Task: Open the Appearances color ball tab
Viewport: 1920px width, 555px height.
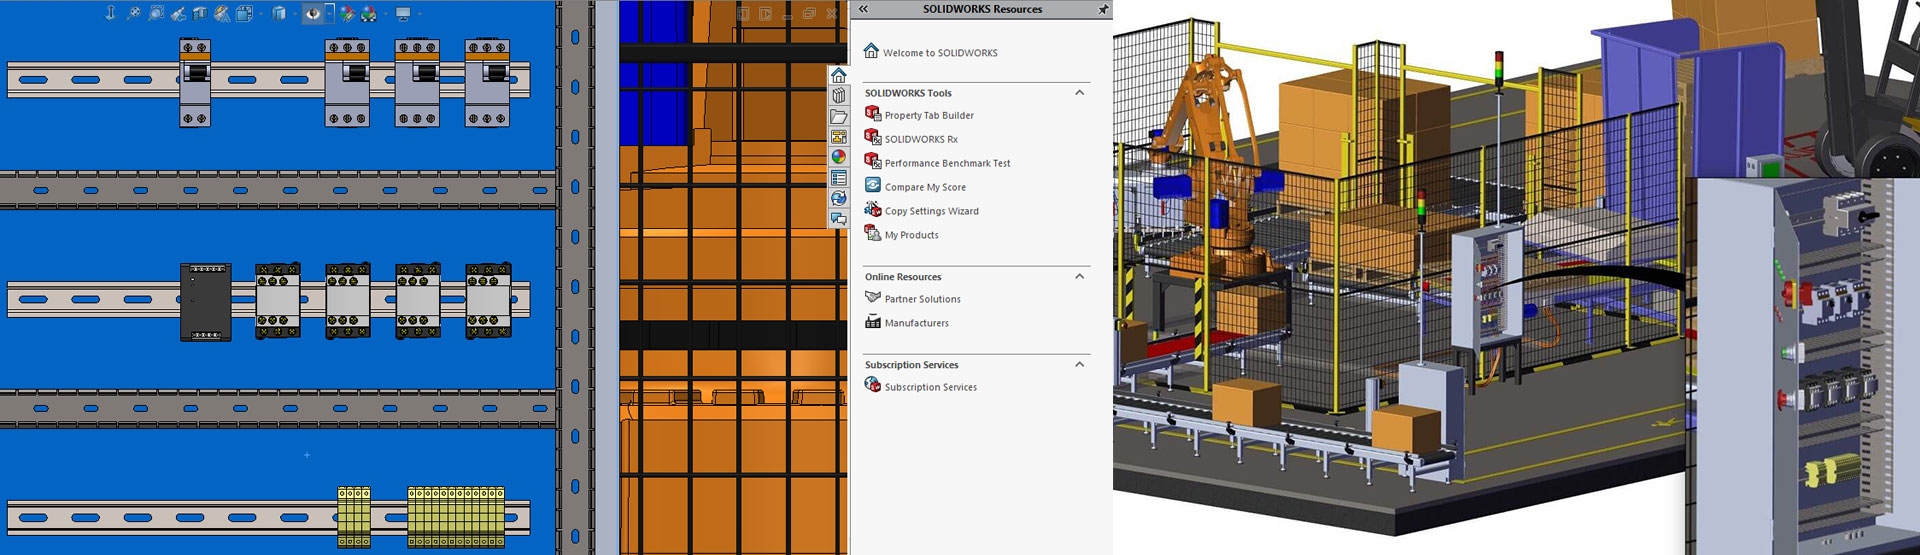Action: pyautogui.click(x=838, y=157)
